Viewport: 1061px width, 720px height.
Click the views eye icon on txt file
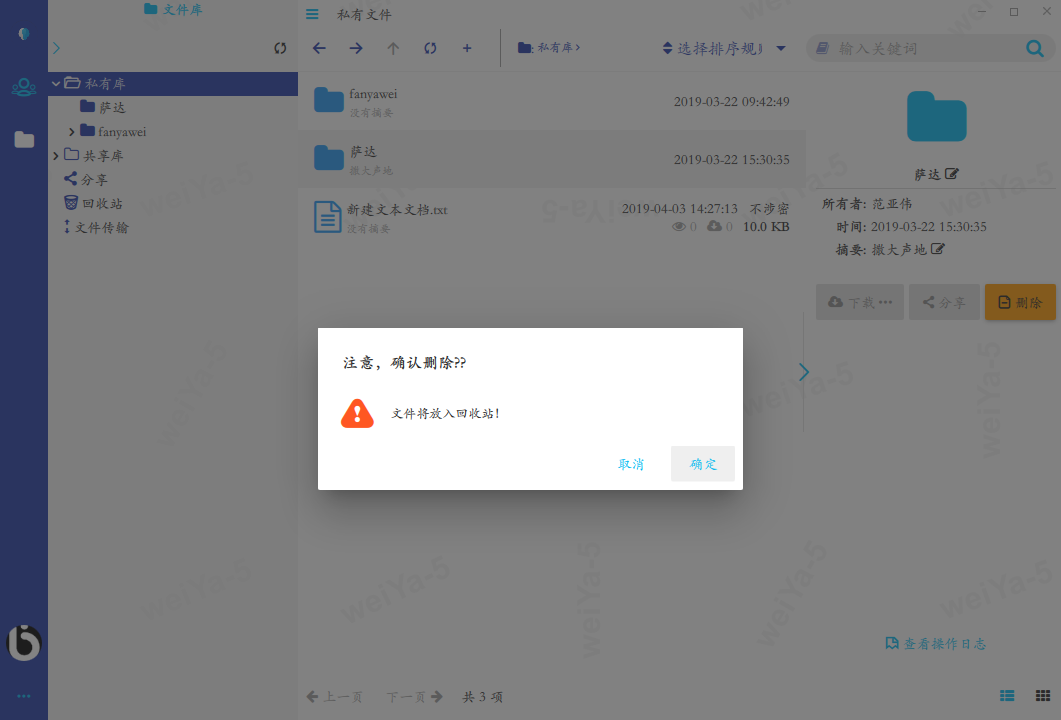(x=679, y=227)
